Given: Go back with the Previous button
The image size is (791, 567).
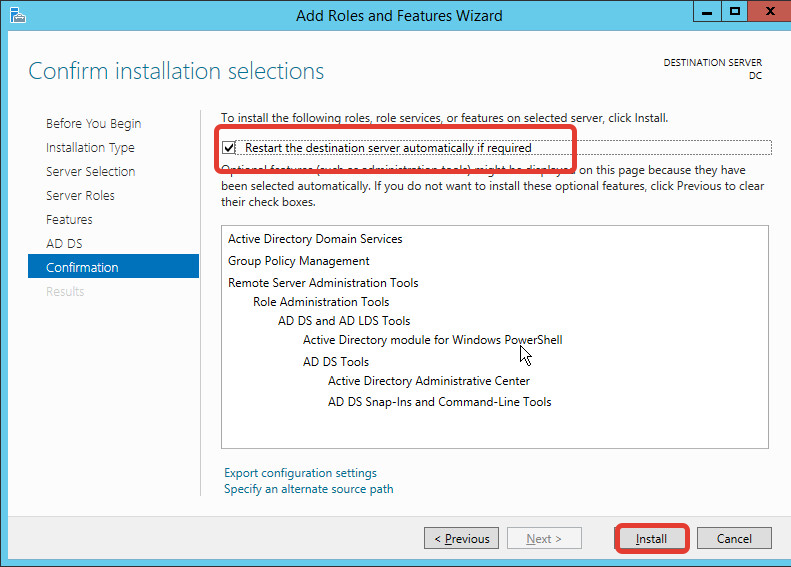Looking at the screenshot, I should (x=461, y=538).
